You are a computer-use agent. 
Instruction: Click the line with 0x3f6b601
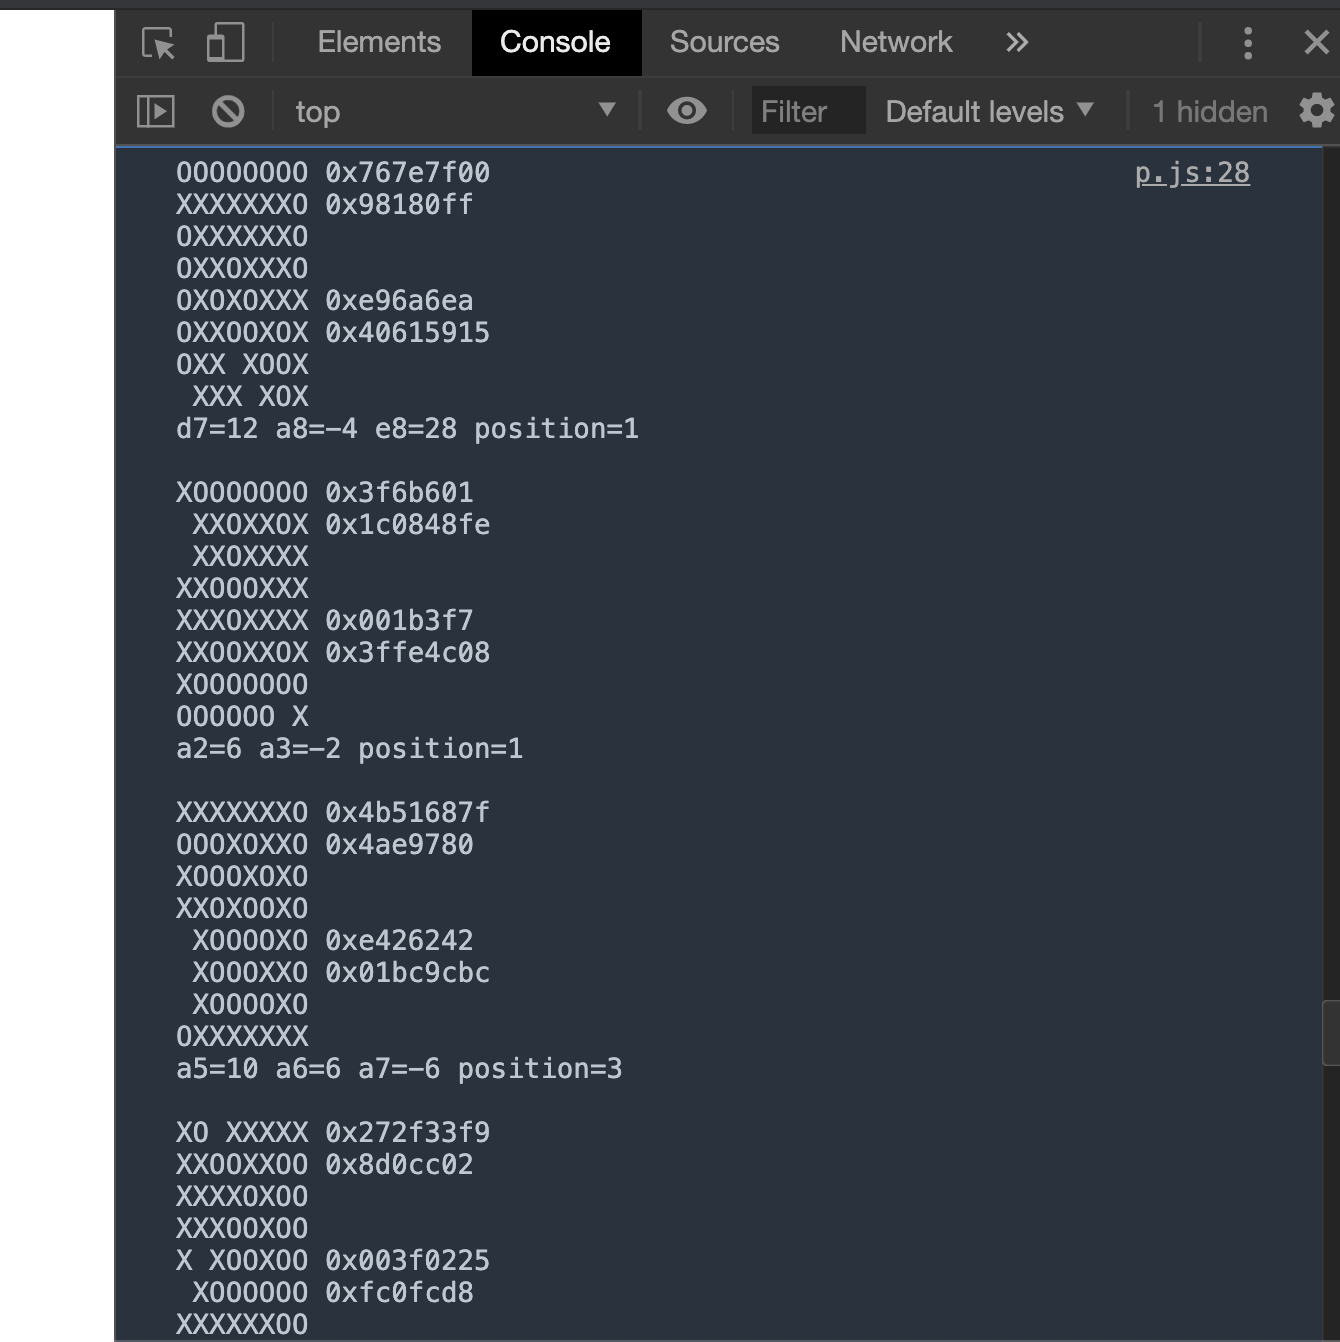click(325, 493)
